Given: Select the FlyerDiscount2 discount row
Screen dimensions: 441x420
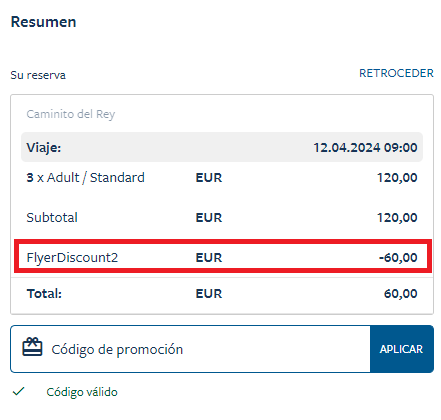Looking at the screenshot, I should coord(223,257).
